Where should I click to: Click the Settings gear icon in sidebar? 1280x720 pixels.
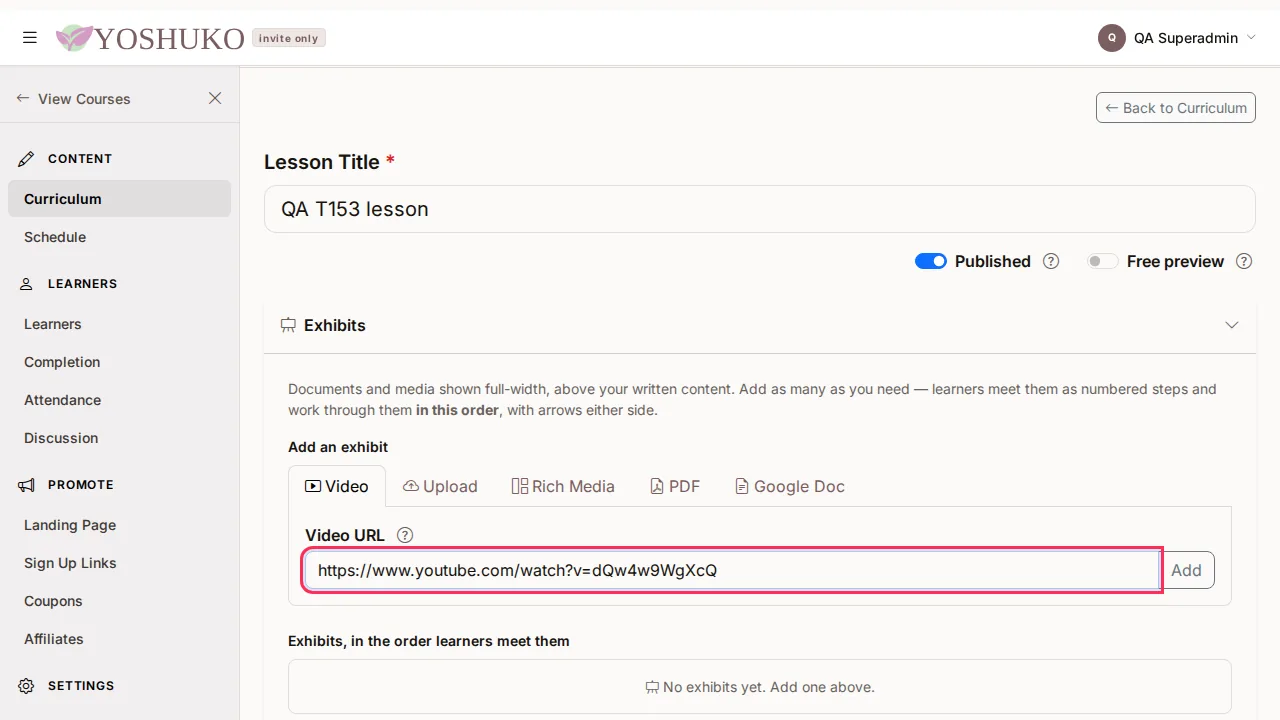pyautogui.click(x=27, y=686)
